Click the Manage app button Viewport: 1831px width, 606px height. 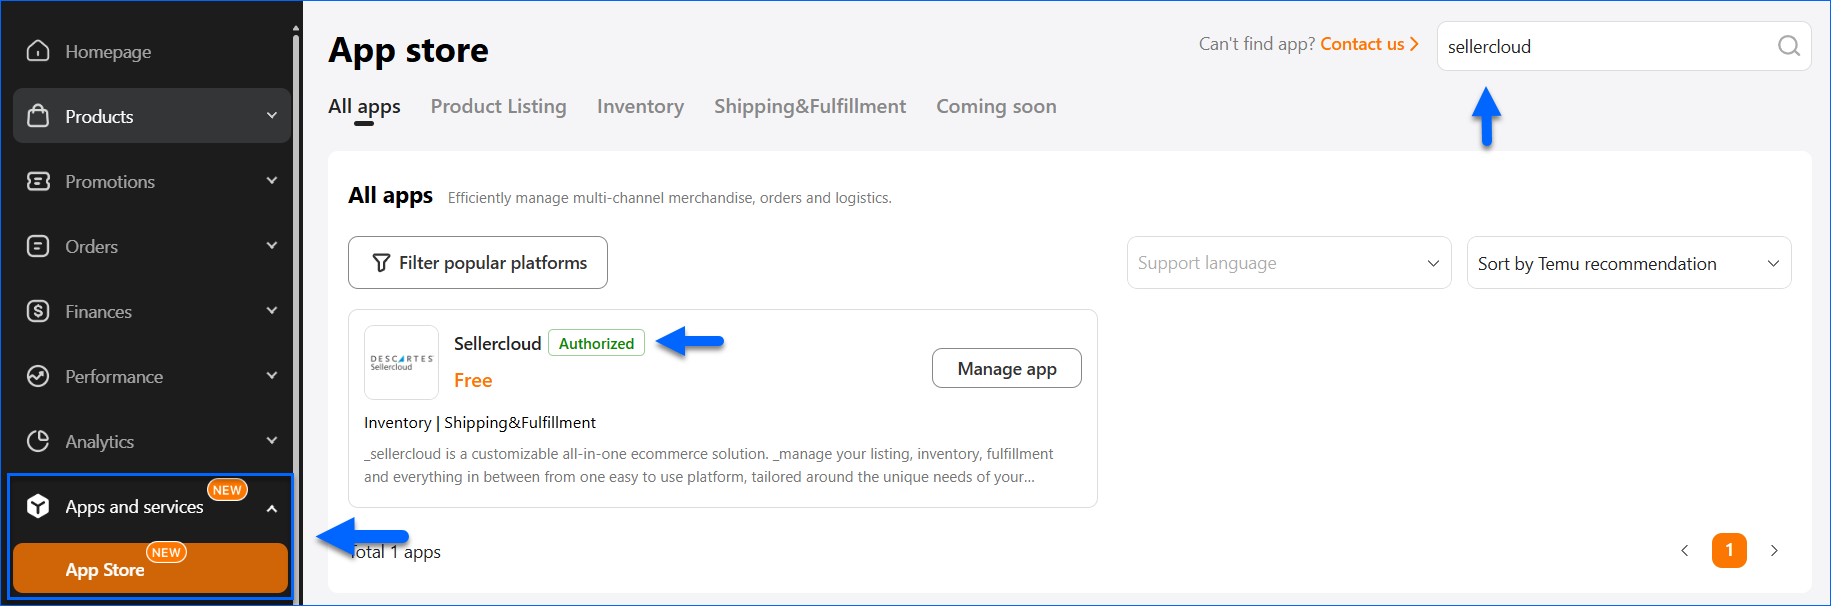pyautogui.click(x=1006, y=368)
